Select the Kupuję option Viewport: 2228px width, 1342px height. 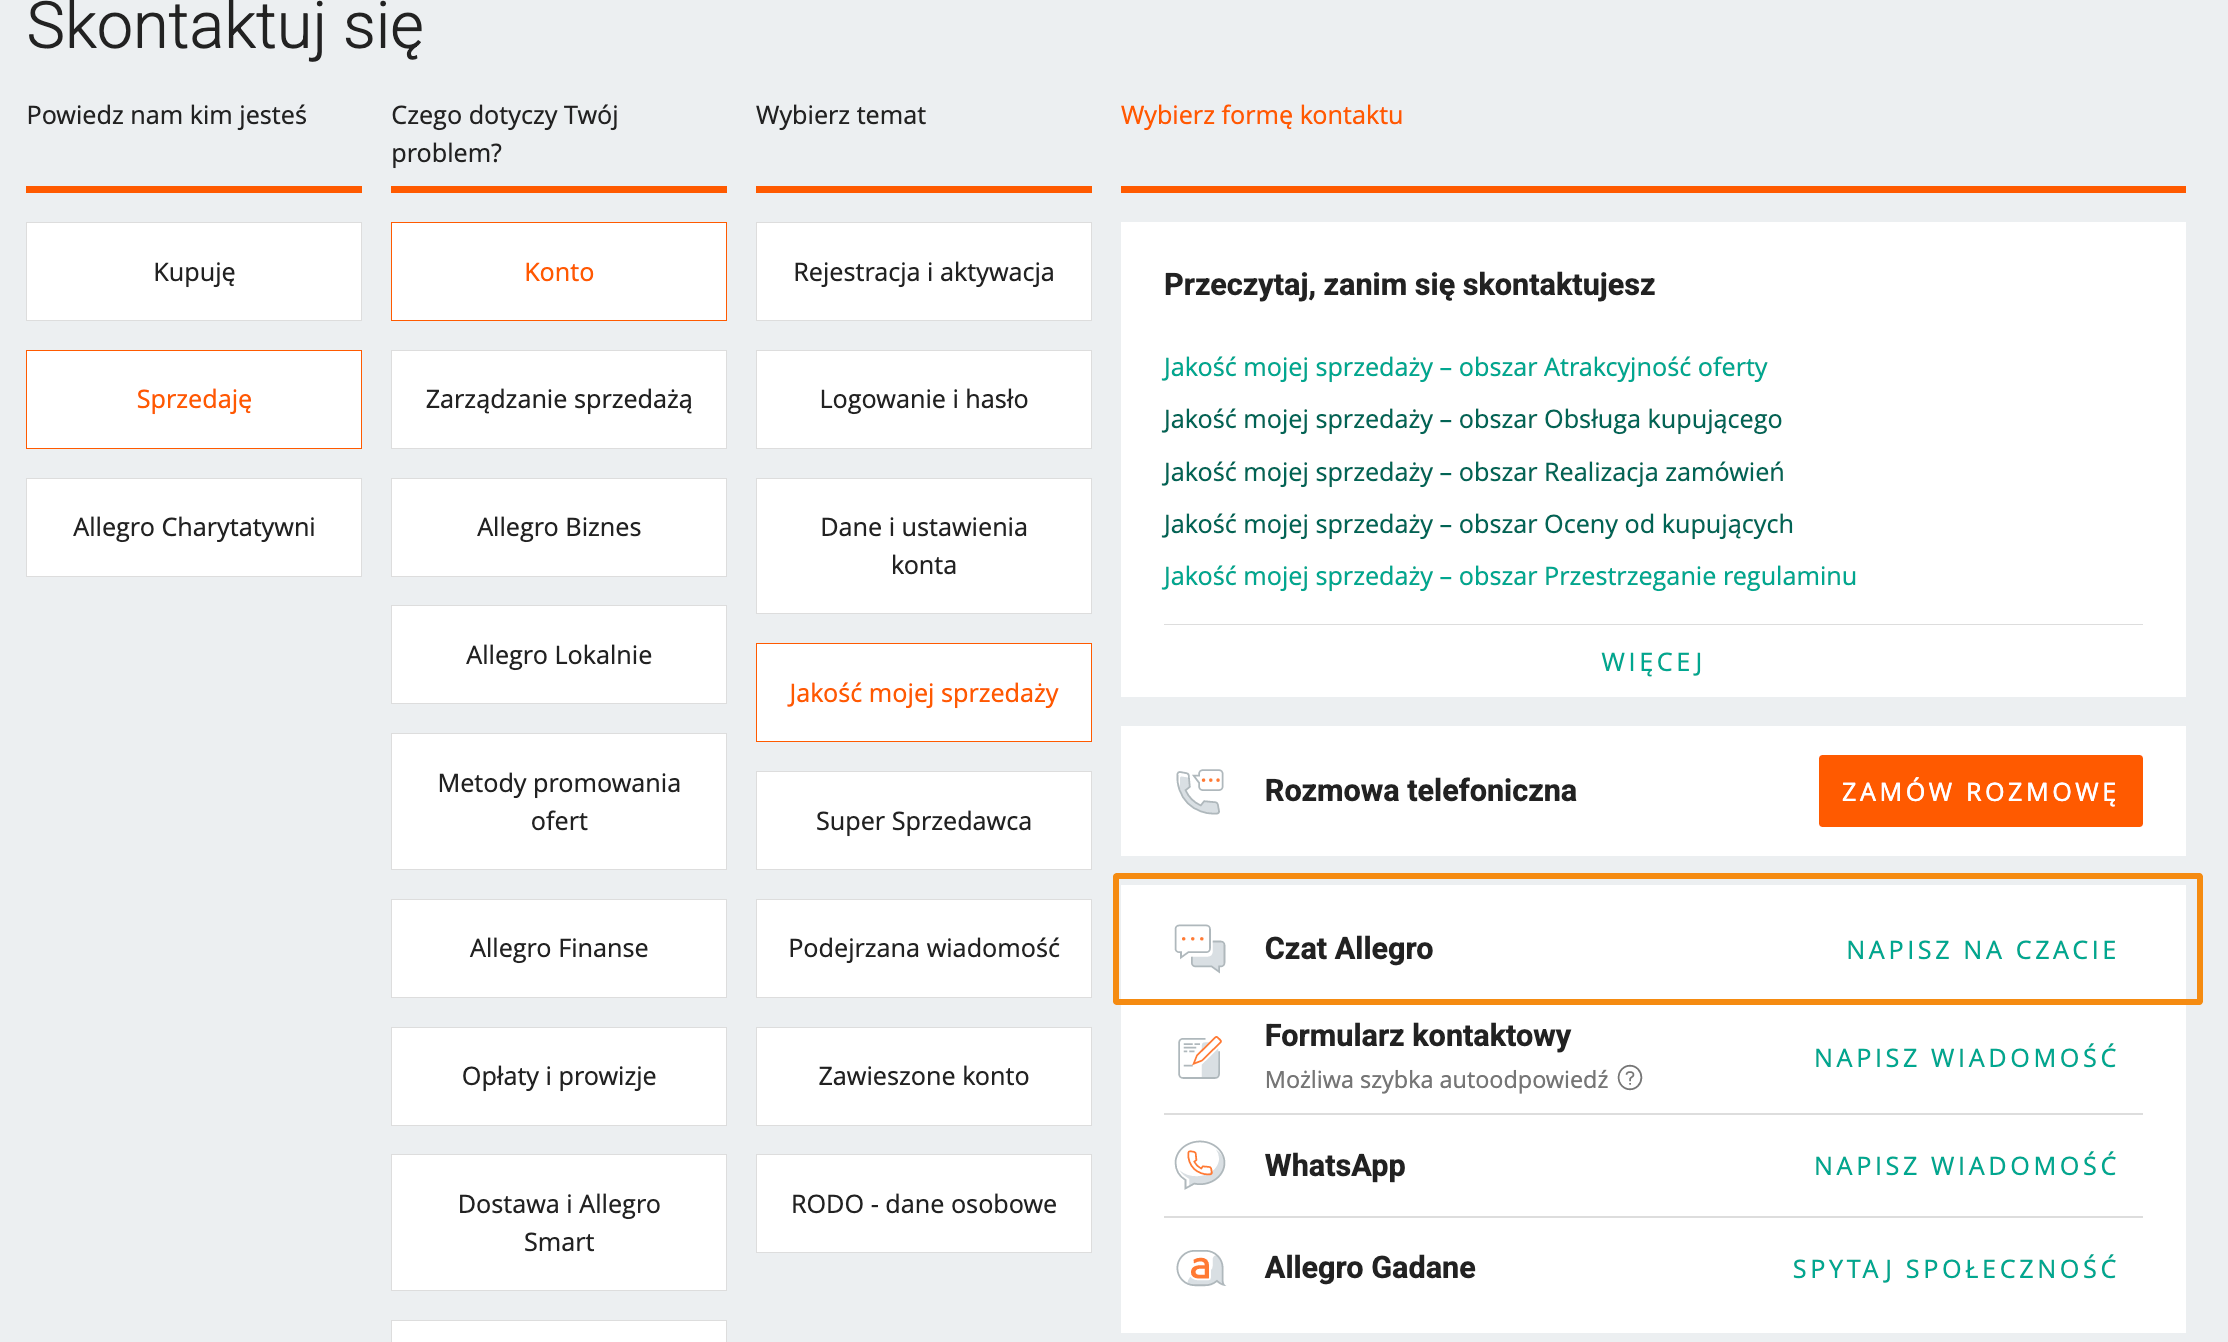[x=194, y=272]
